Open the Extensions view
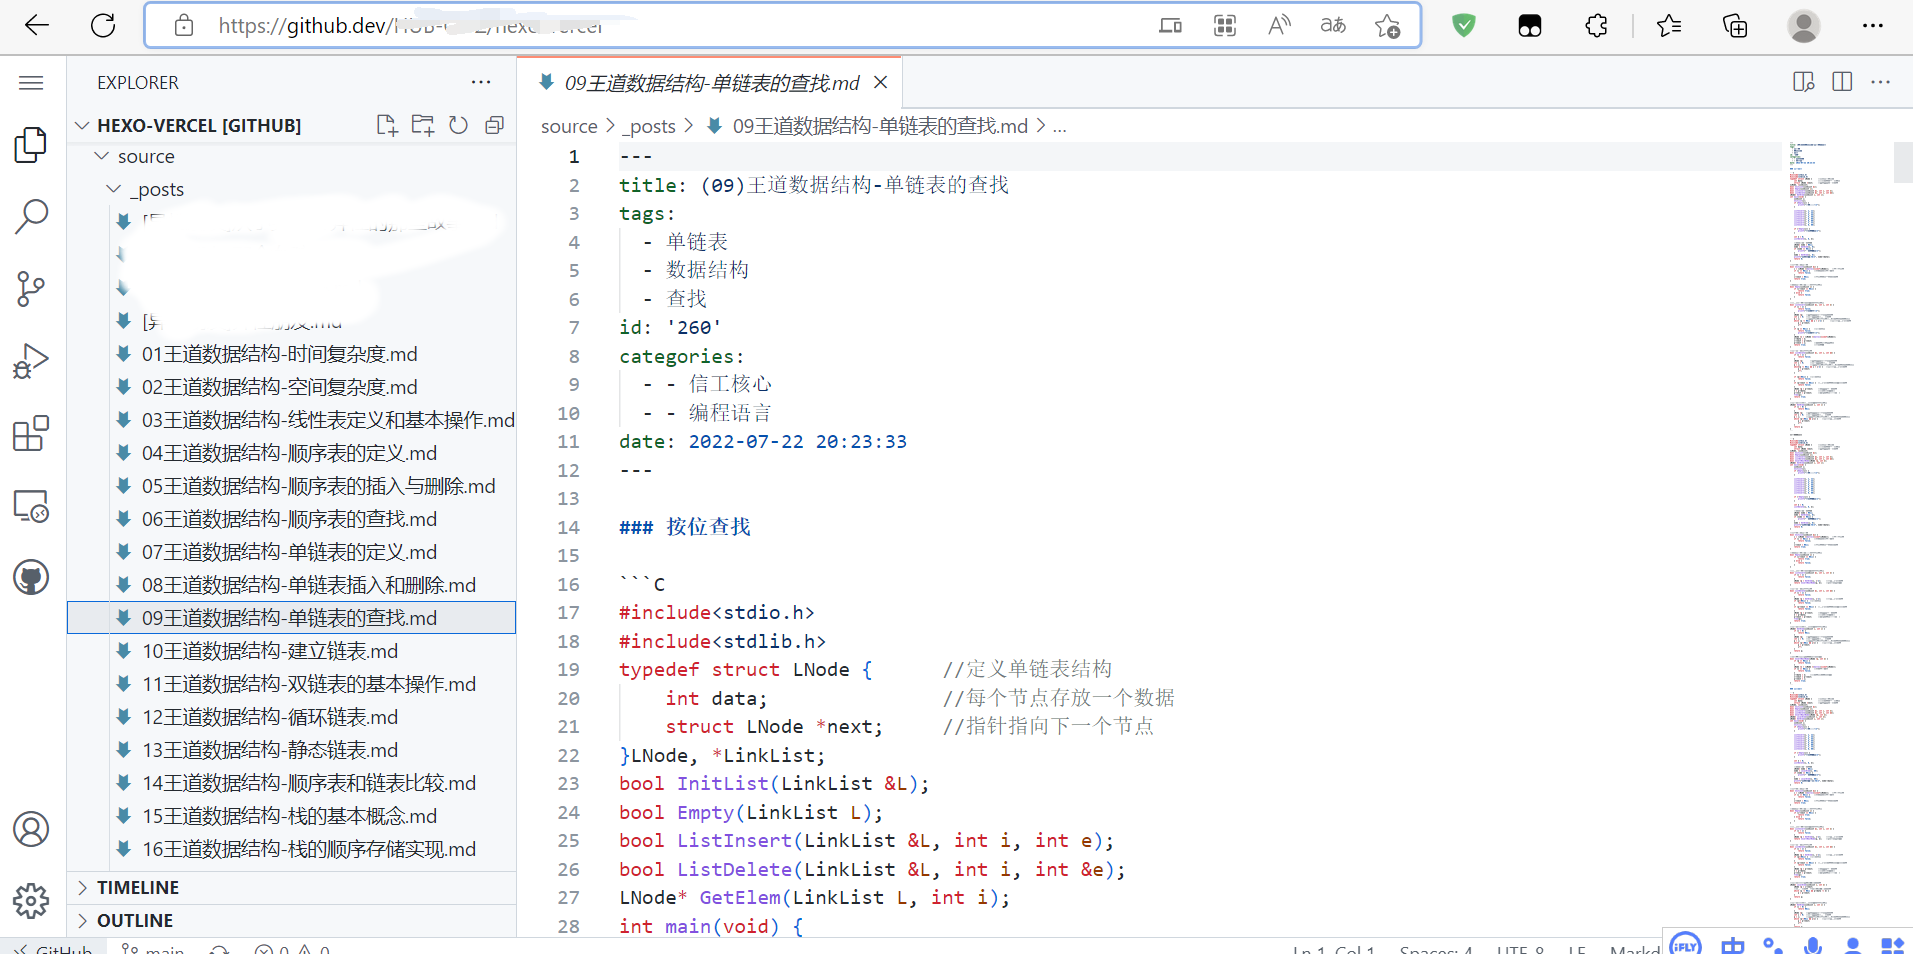The width and height of the screenshot is (1913, 954). 31,433
